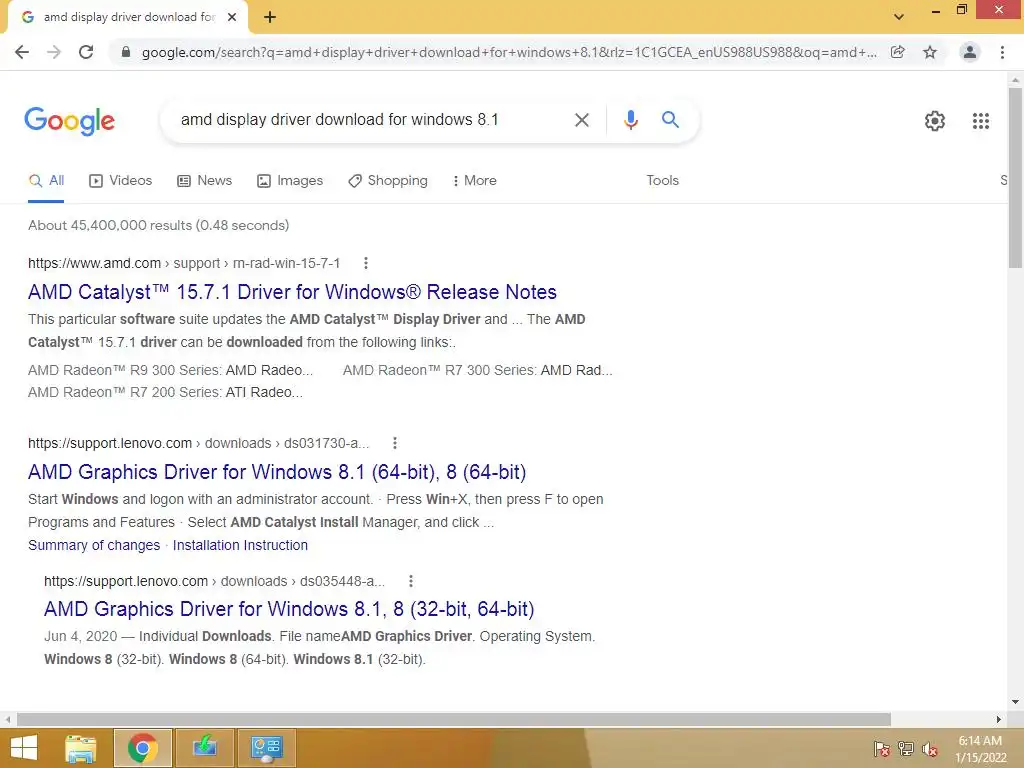1024x768 pixels.
Task: Click the address bar URL text
Action: (509, 52)
